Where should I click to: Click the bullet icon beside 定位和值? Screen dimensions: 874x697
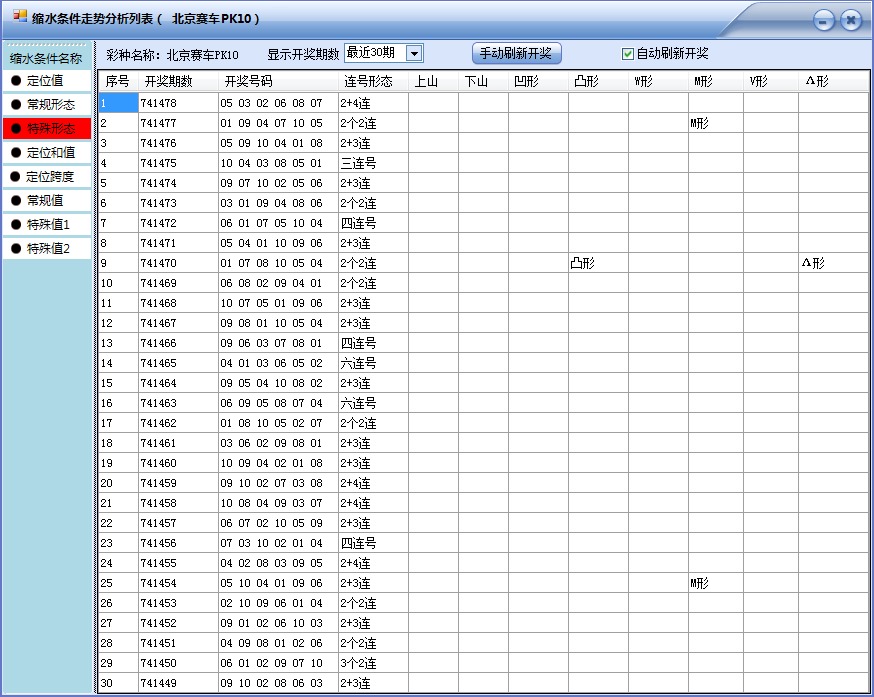tap(16, 151)
